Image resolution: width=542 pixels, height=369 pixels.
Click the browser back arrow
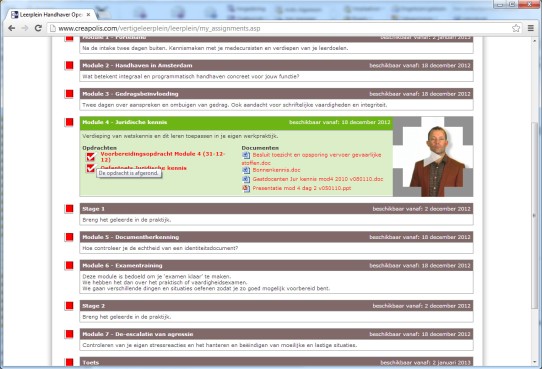11,28
